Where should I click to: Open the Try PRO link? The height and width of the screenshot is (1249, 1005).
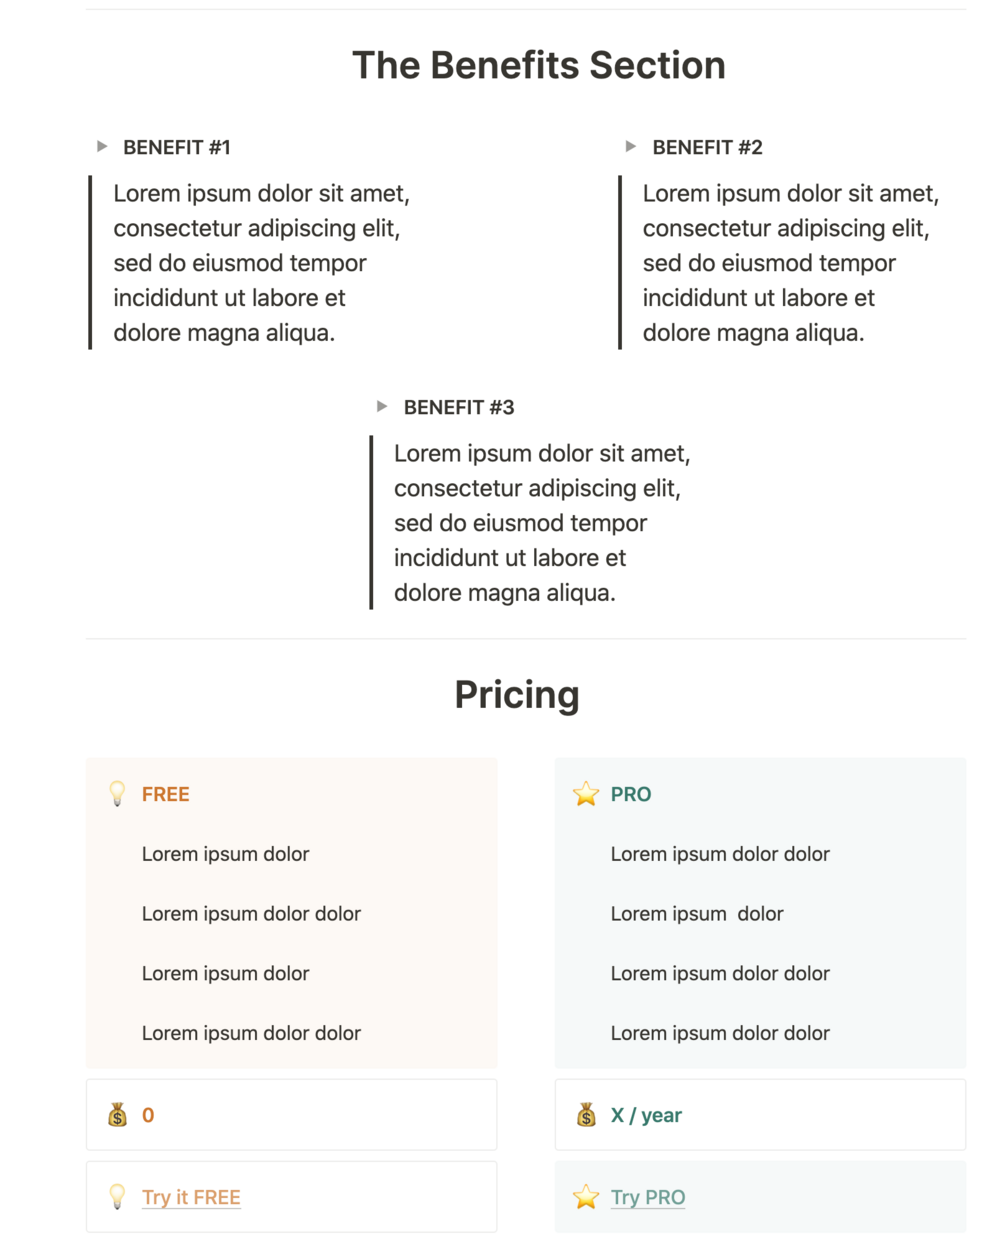[x=648, y=1197]
